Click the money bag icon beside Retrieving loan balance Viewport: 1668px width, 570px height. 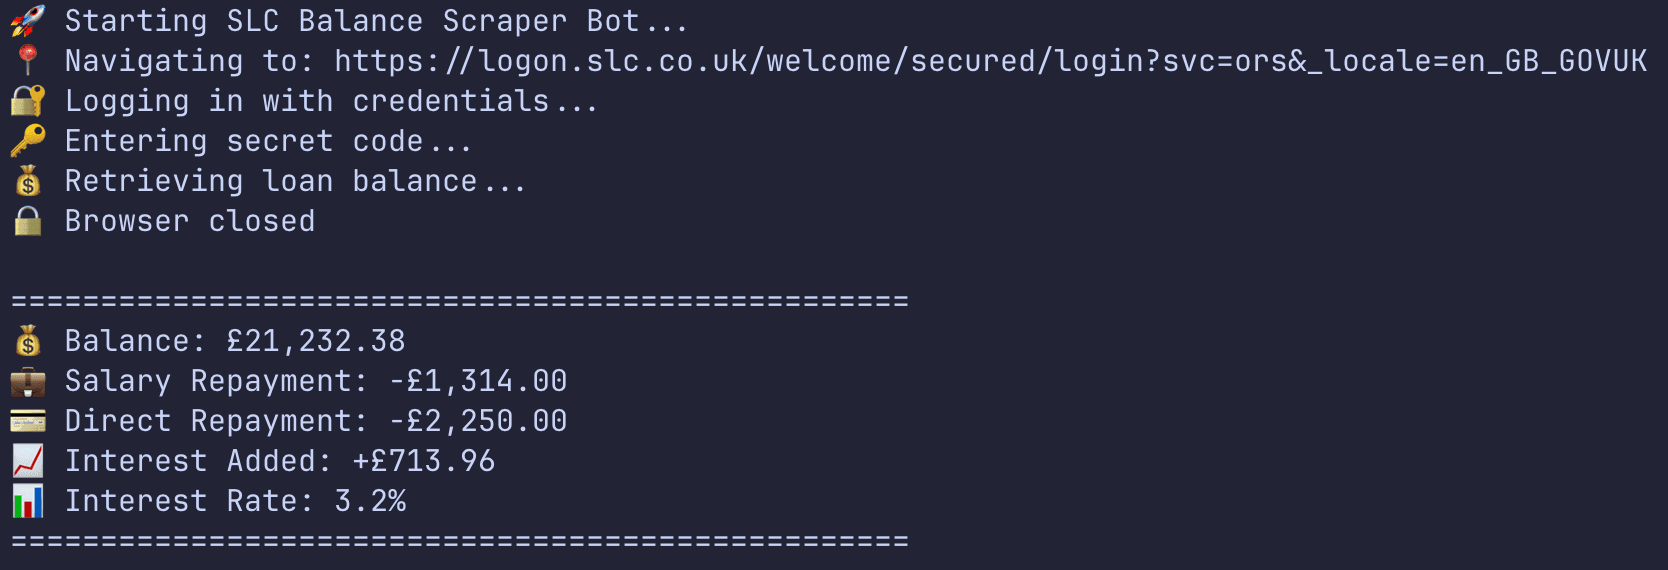tap(28, 181)
